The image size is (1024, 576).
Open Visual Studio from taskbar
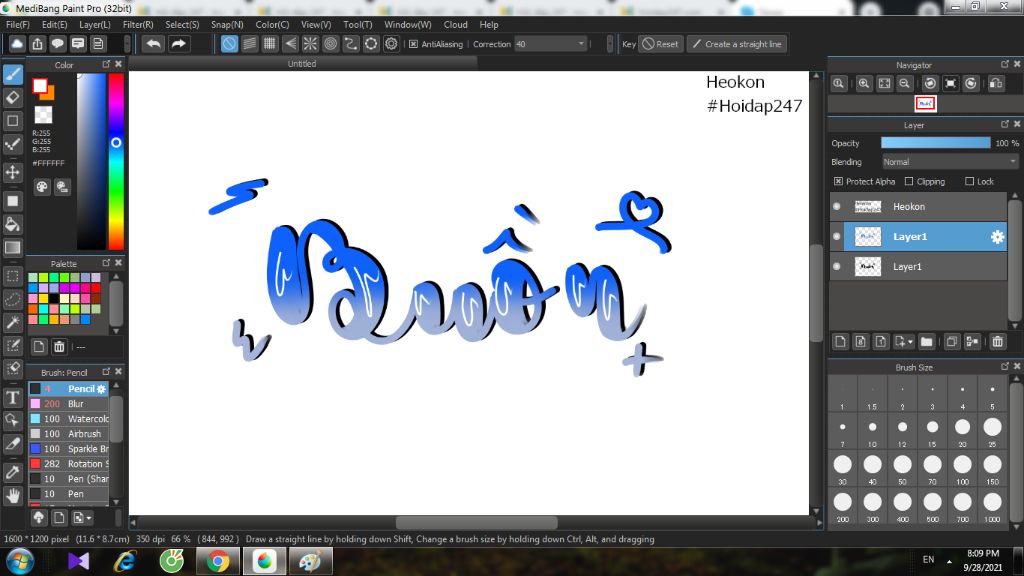click(x=78, y=561)
